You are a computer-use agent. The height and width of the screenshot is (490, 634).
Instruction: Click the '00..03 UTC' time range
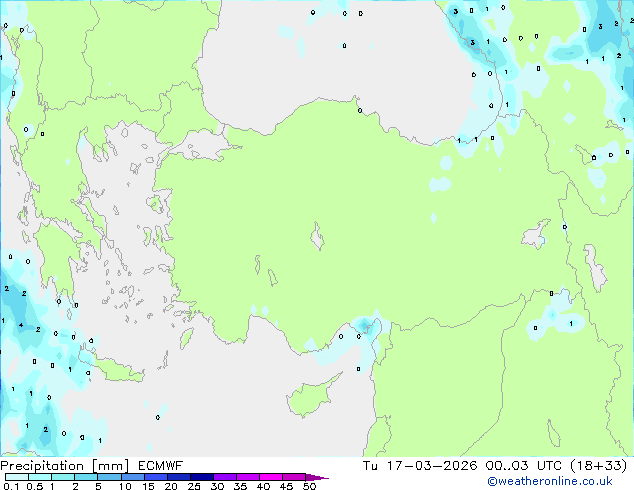[x=524, y=466]
